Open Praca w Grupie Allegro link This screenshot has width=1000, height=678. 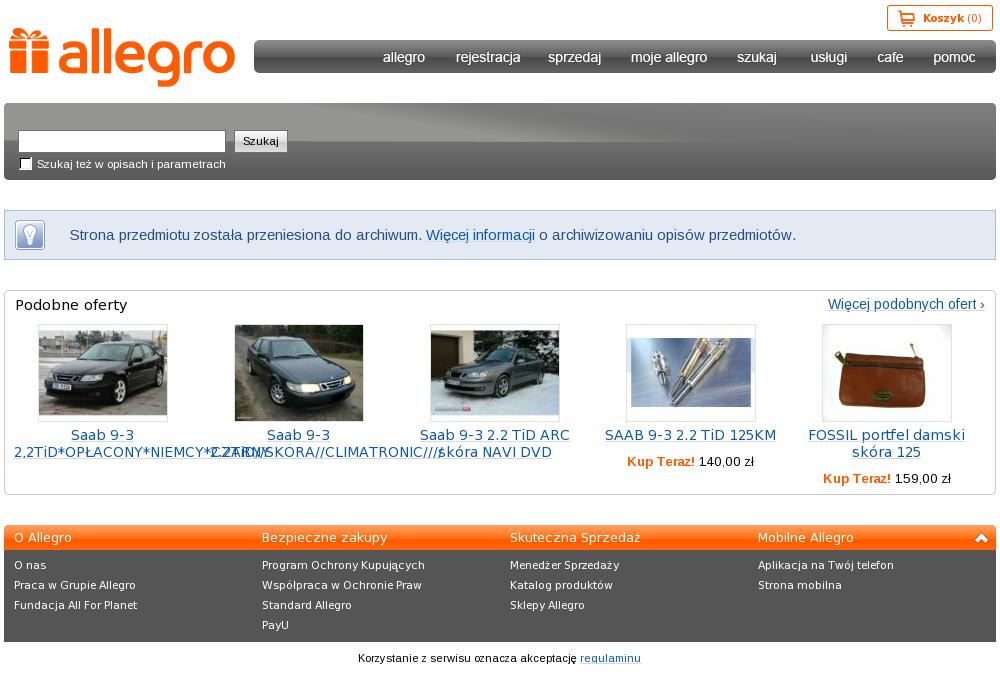(75, 585)
